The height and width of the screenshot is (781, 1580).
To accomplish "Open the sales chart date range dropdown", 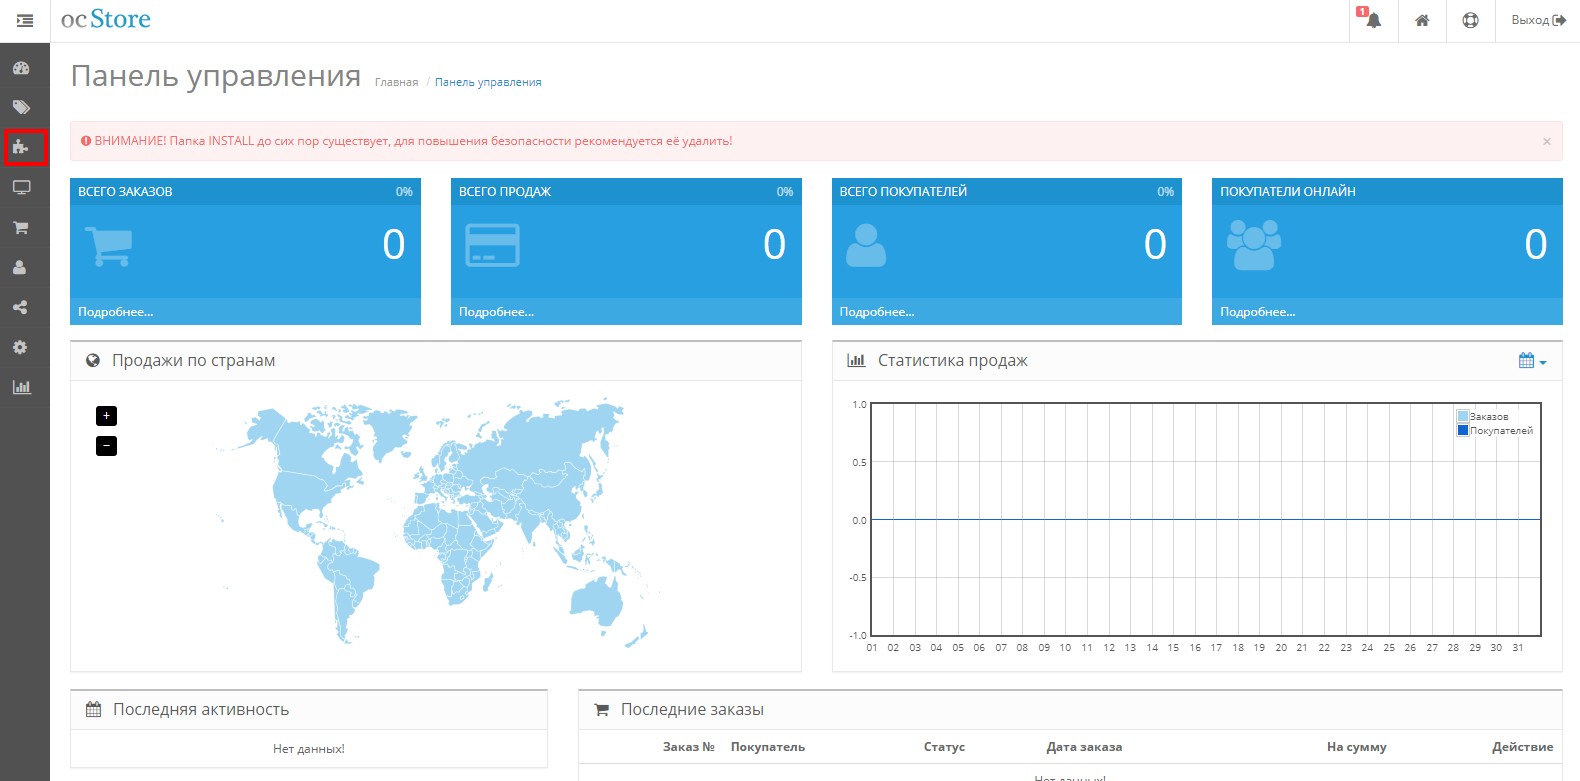I will tap(1532, 361).
